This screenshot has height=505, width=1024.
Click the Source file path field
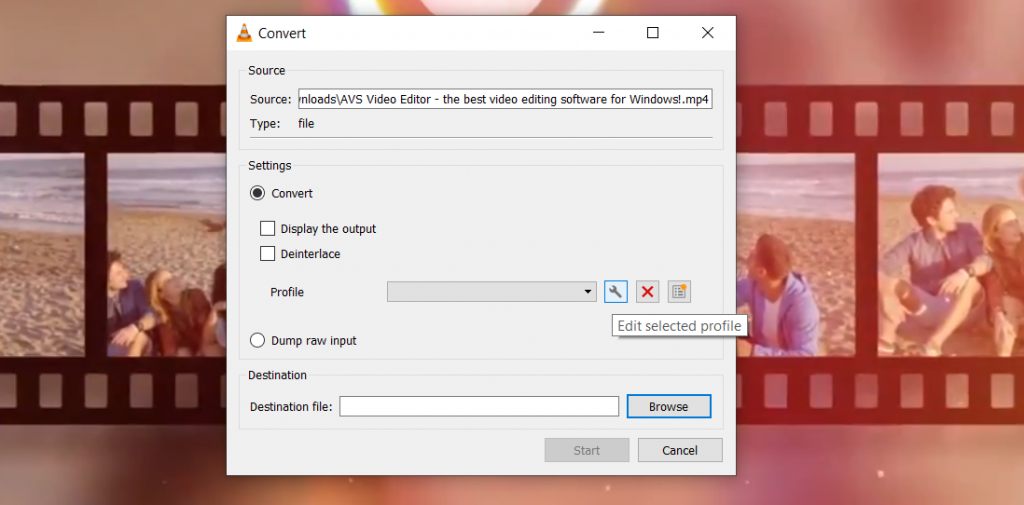point(505,99)
